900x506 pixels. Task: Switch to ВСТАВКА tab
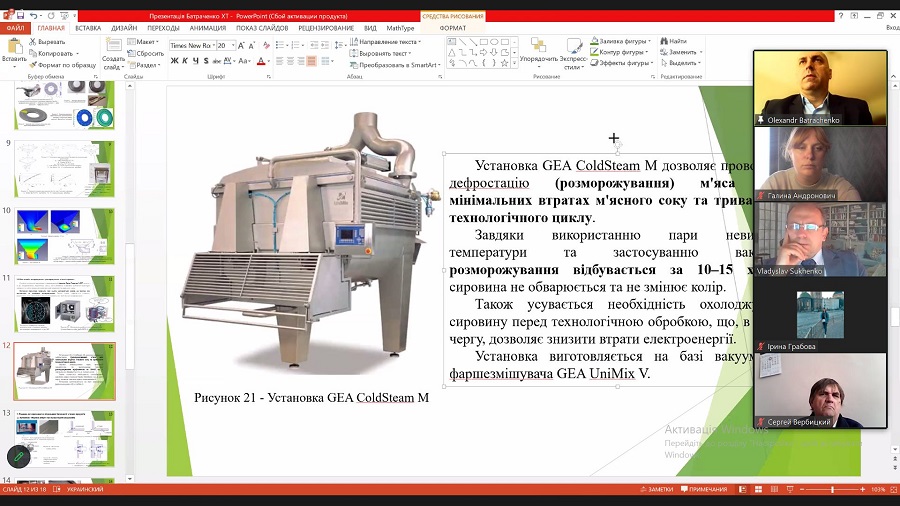pos(88,28)
